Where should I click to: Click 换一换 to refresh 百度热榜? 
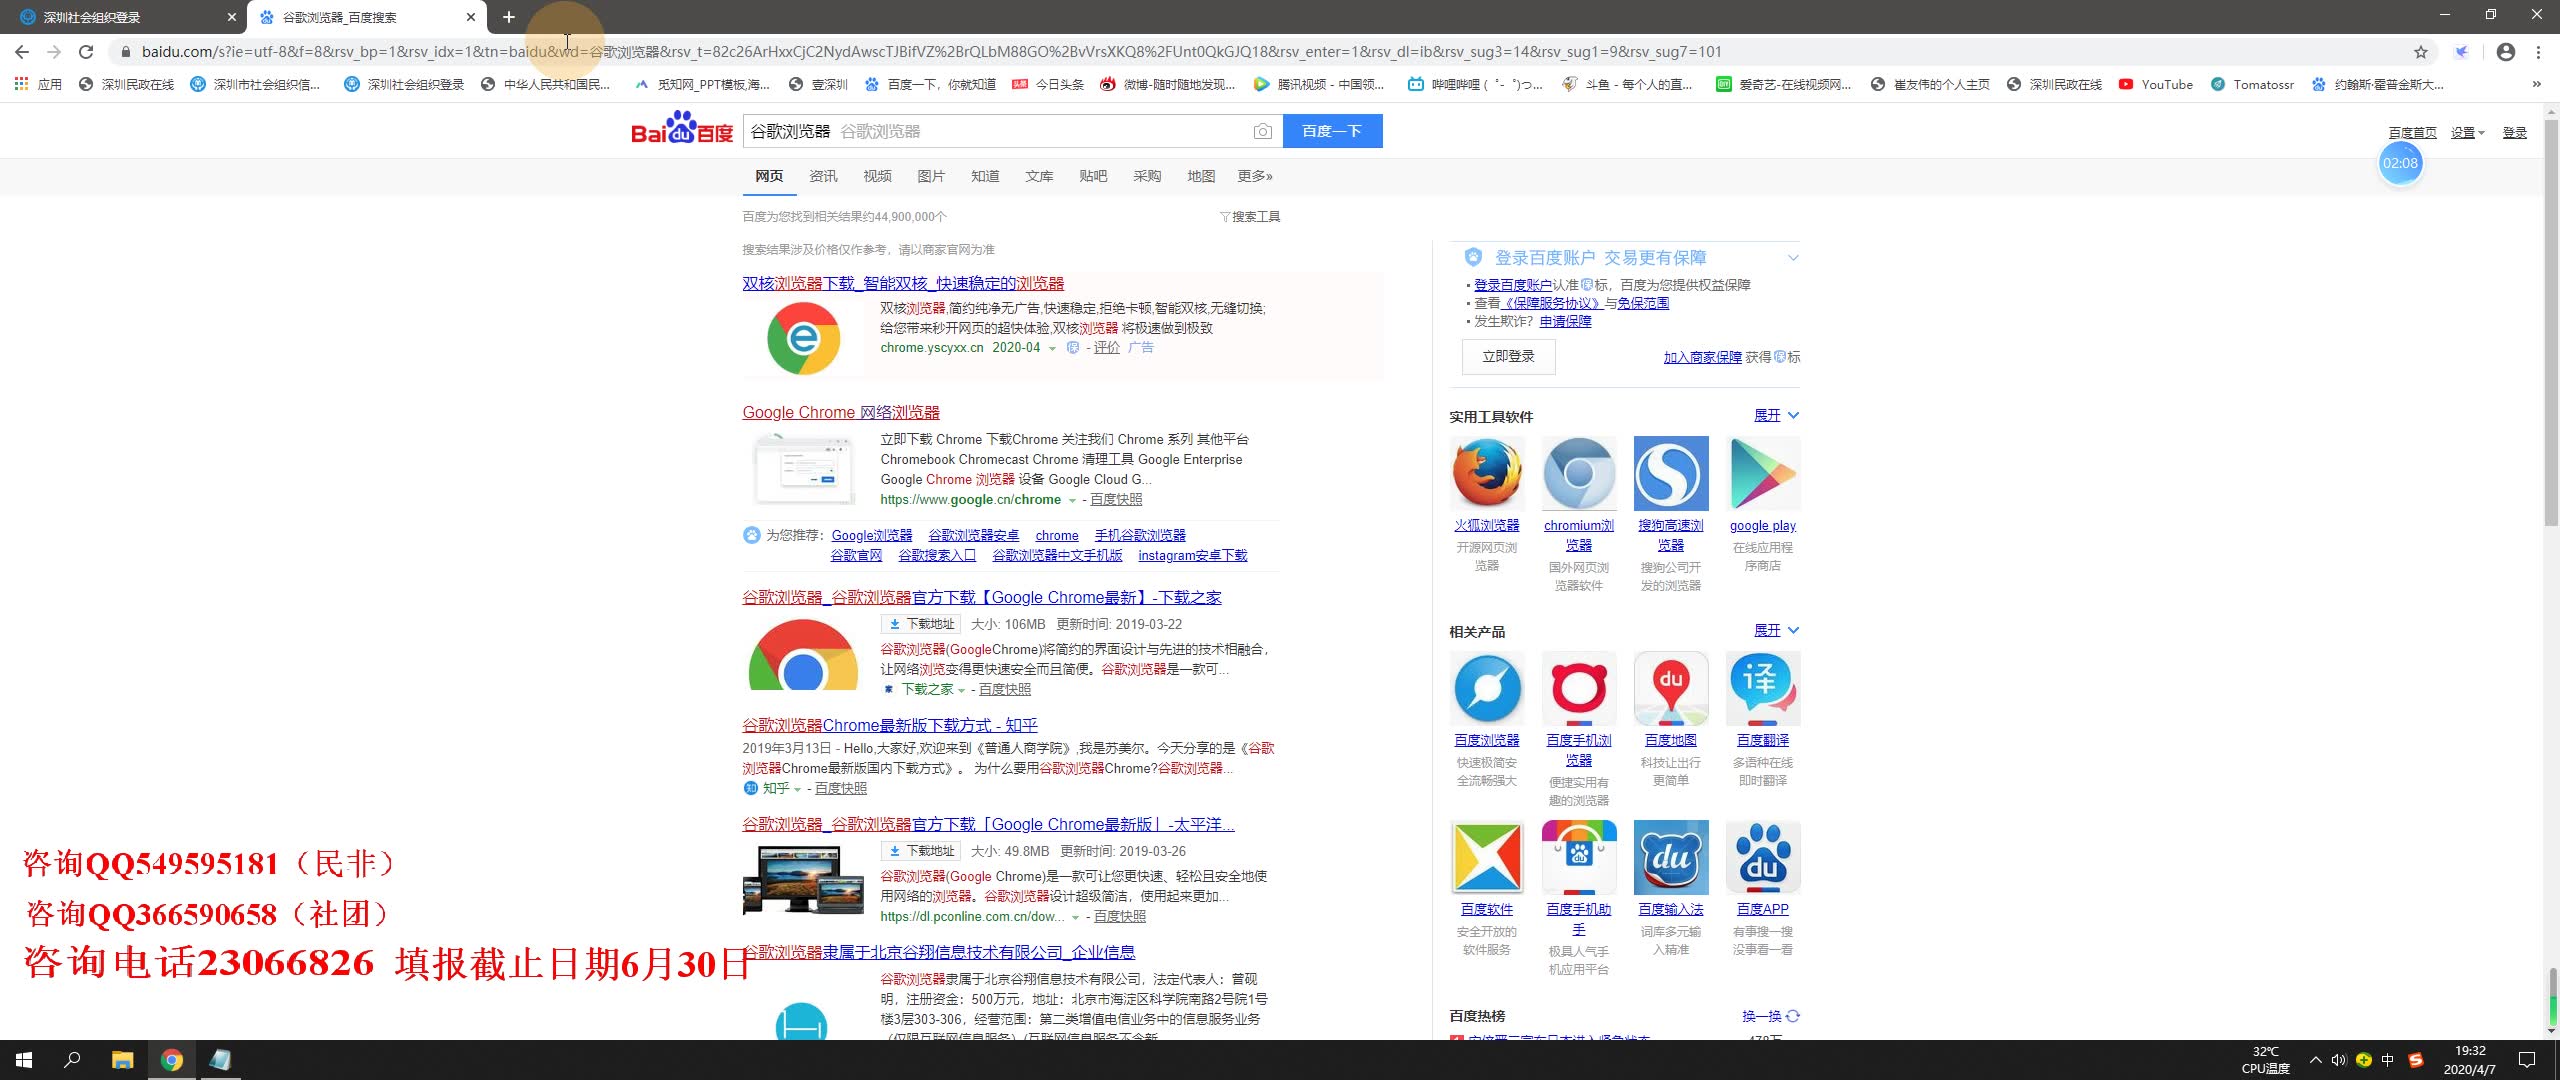(x=1770, y=1016)
